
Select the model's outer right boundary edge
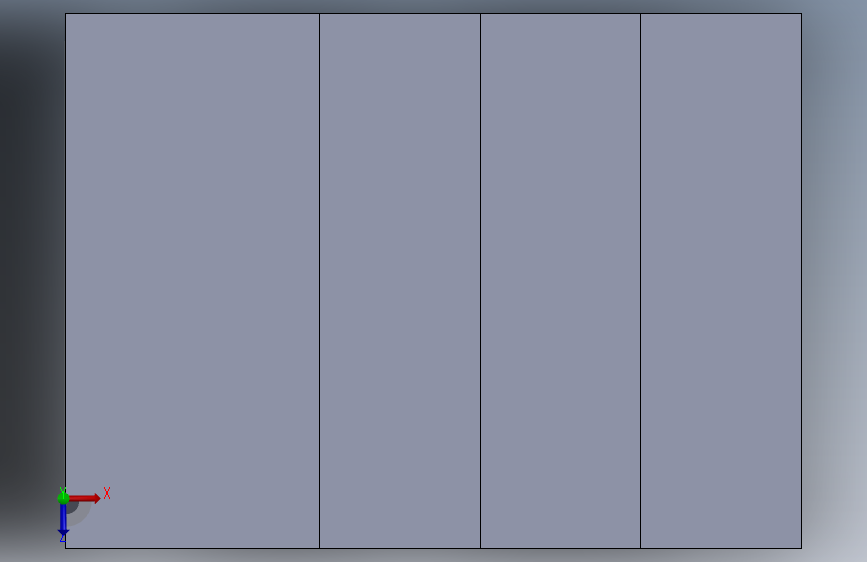click(x=801, y=281)
